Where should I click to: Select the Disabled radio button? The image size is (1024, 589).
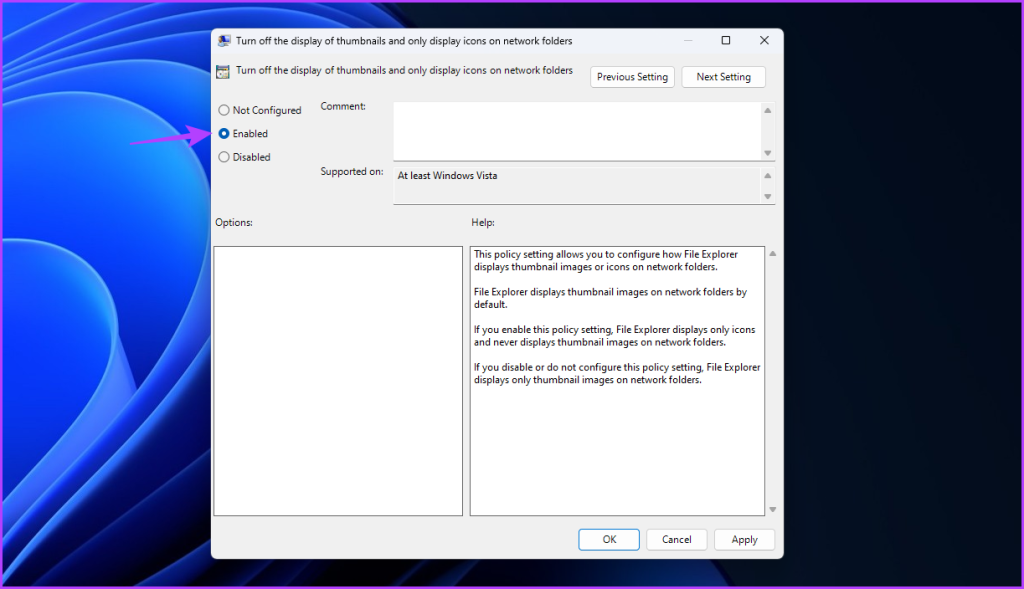pos(224,157)
